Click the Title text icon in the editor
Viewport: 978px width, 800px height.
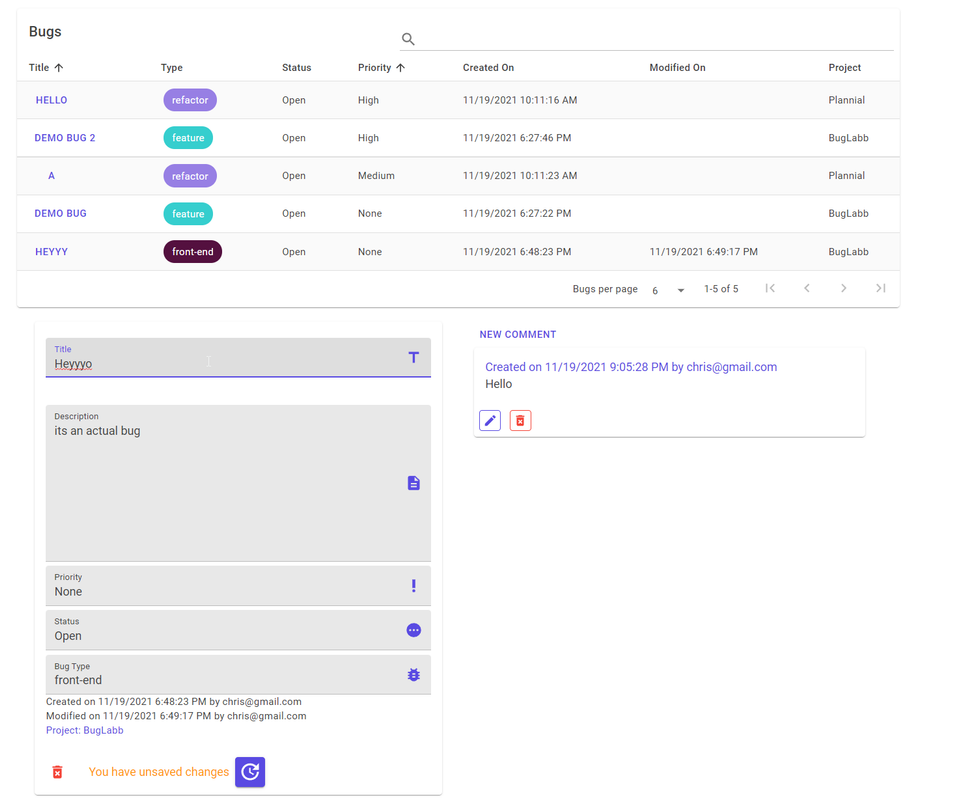click(413, 357)
